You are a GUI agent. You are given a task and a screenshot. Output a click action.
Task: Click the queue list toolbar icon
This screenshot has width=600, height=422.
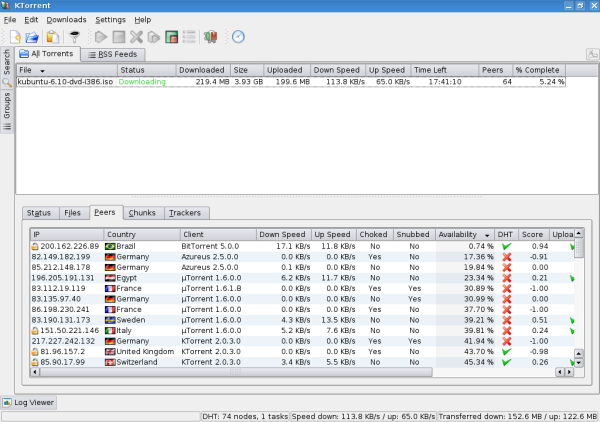189,37
